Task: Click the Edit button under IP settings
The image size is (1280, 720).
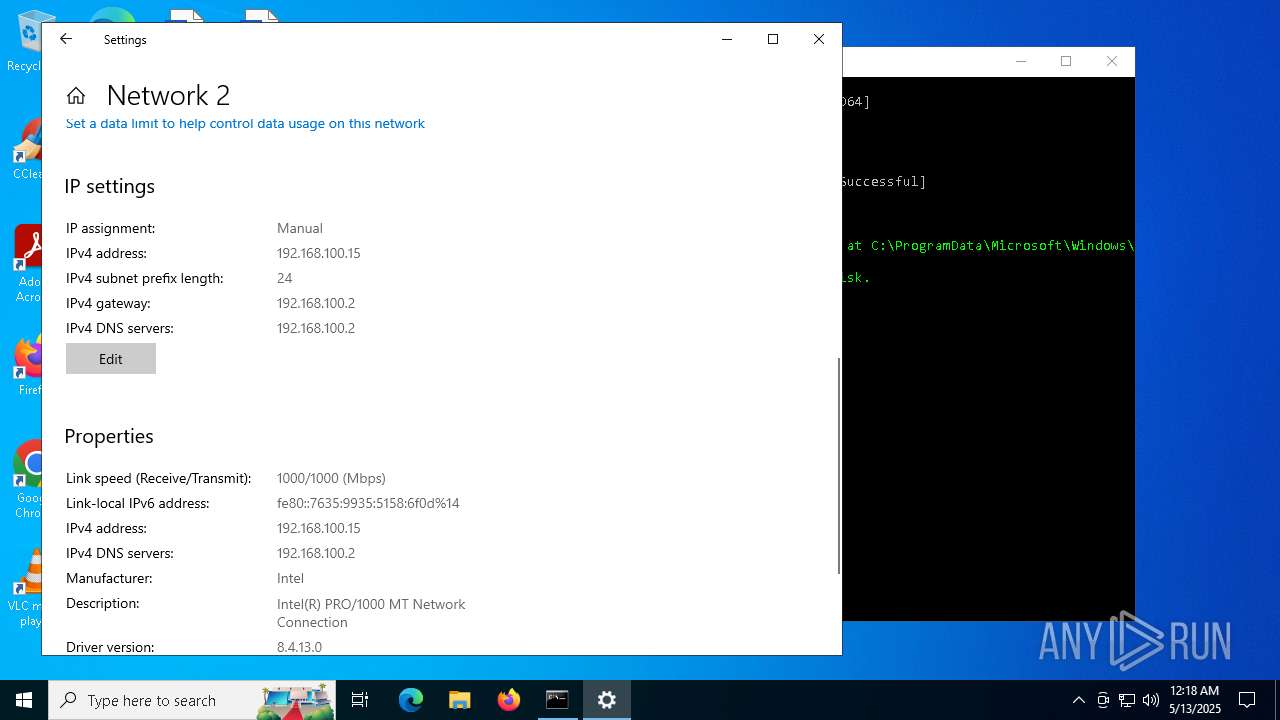Action: pyautogui.click(x=111, y=359)
